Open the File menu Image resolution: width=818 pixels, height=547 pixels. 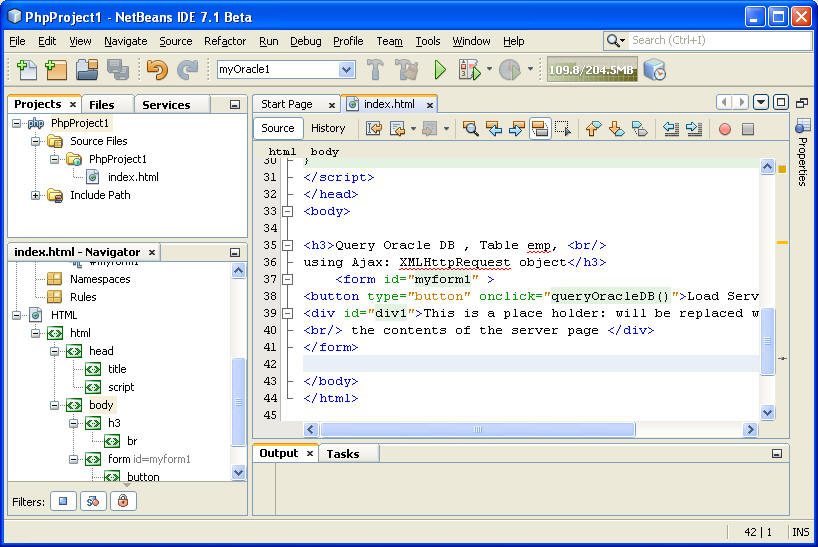17,41
